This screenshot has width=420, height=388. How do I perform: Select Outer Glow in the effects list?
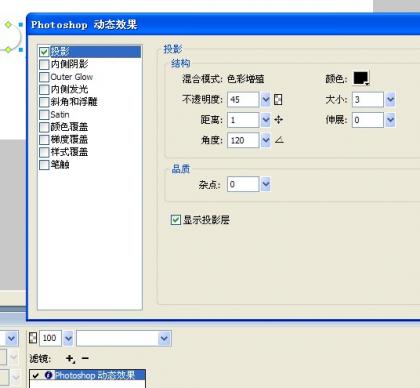pyautogui.click(x=72, y=77)
